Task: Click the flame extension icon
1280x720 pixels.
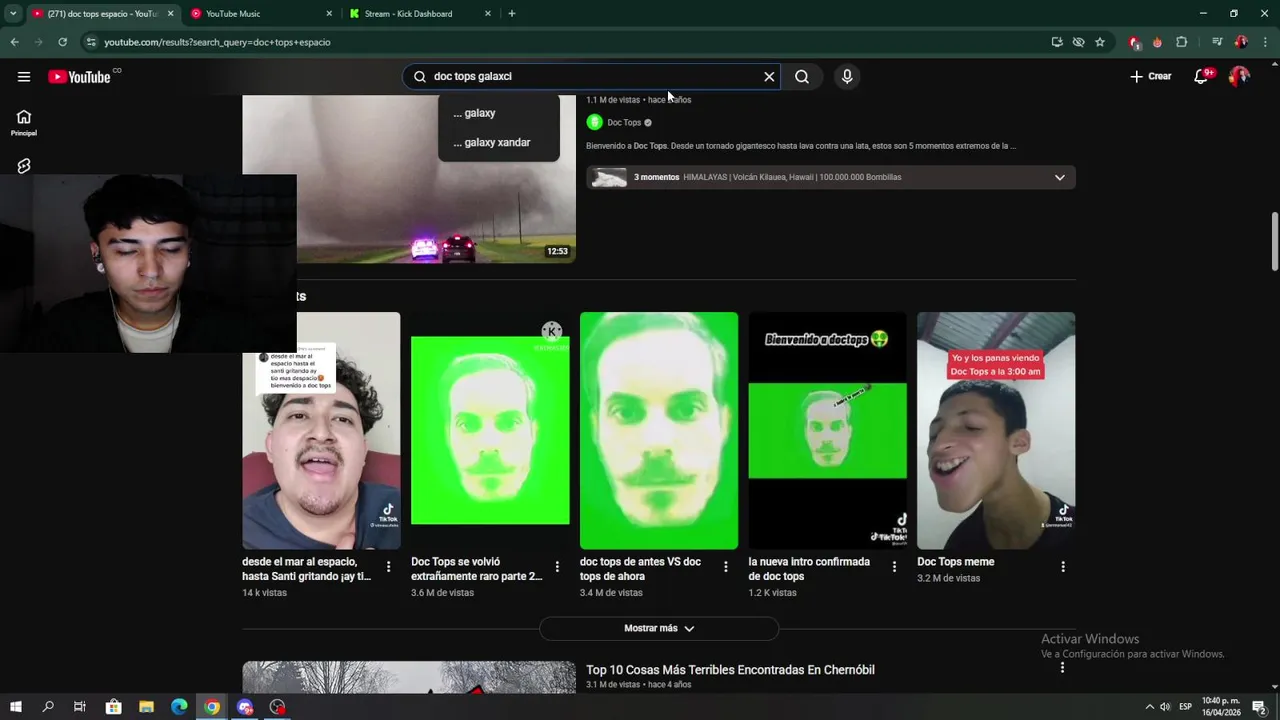Action: coord(1157,42)
